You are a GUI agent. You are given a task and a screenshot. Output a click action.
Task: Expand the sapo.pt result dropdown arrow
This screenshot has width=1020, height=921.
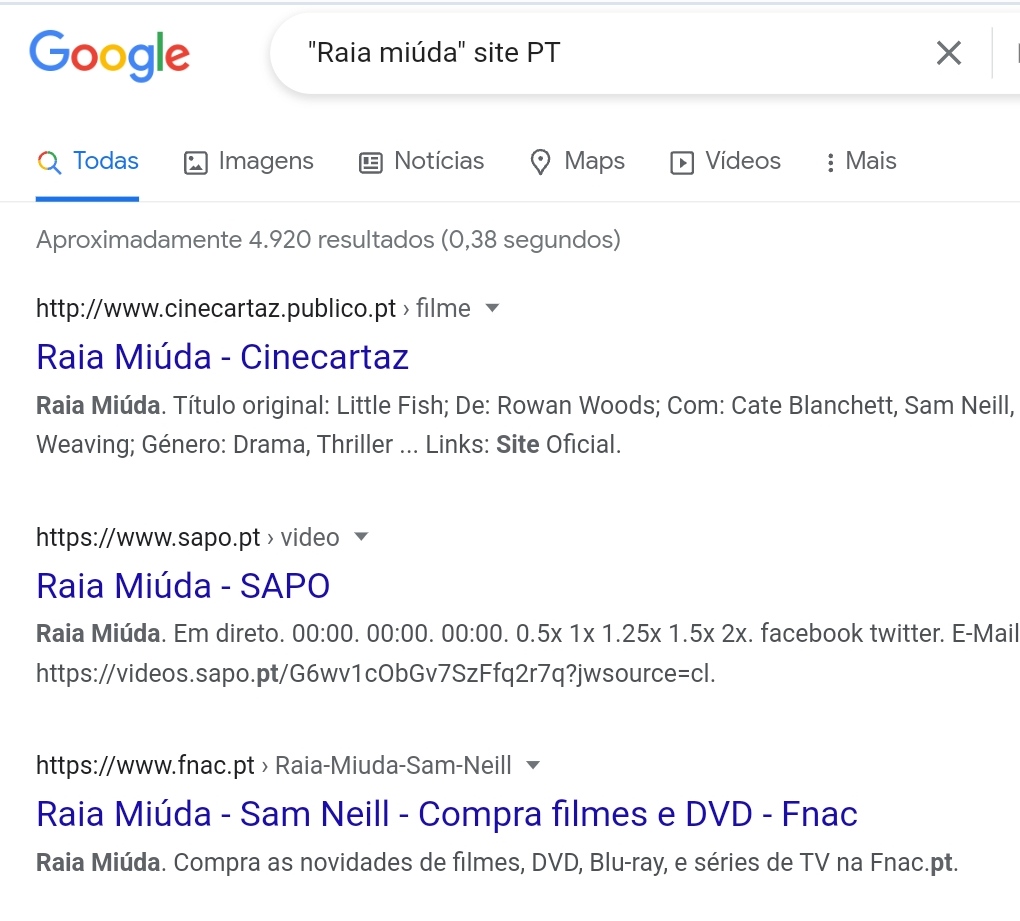pos(361,537)
